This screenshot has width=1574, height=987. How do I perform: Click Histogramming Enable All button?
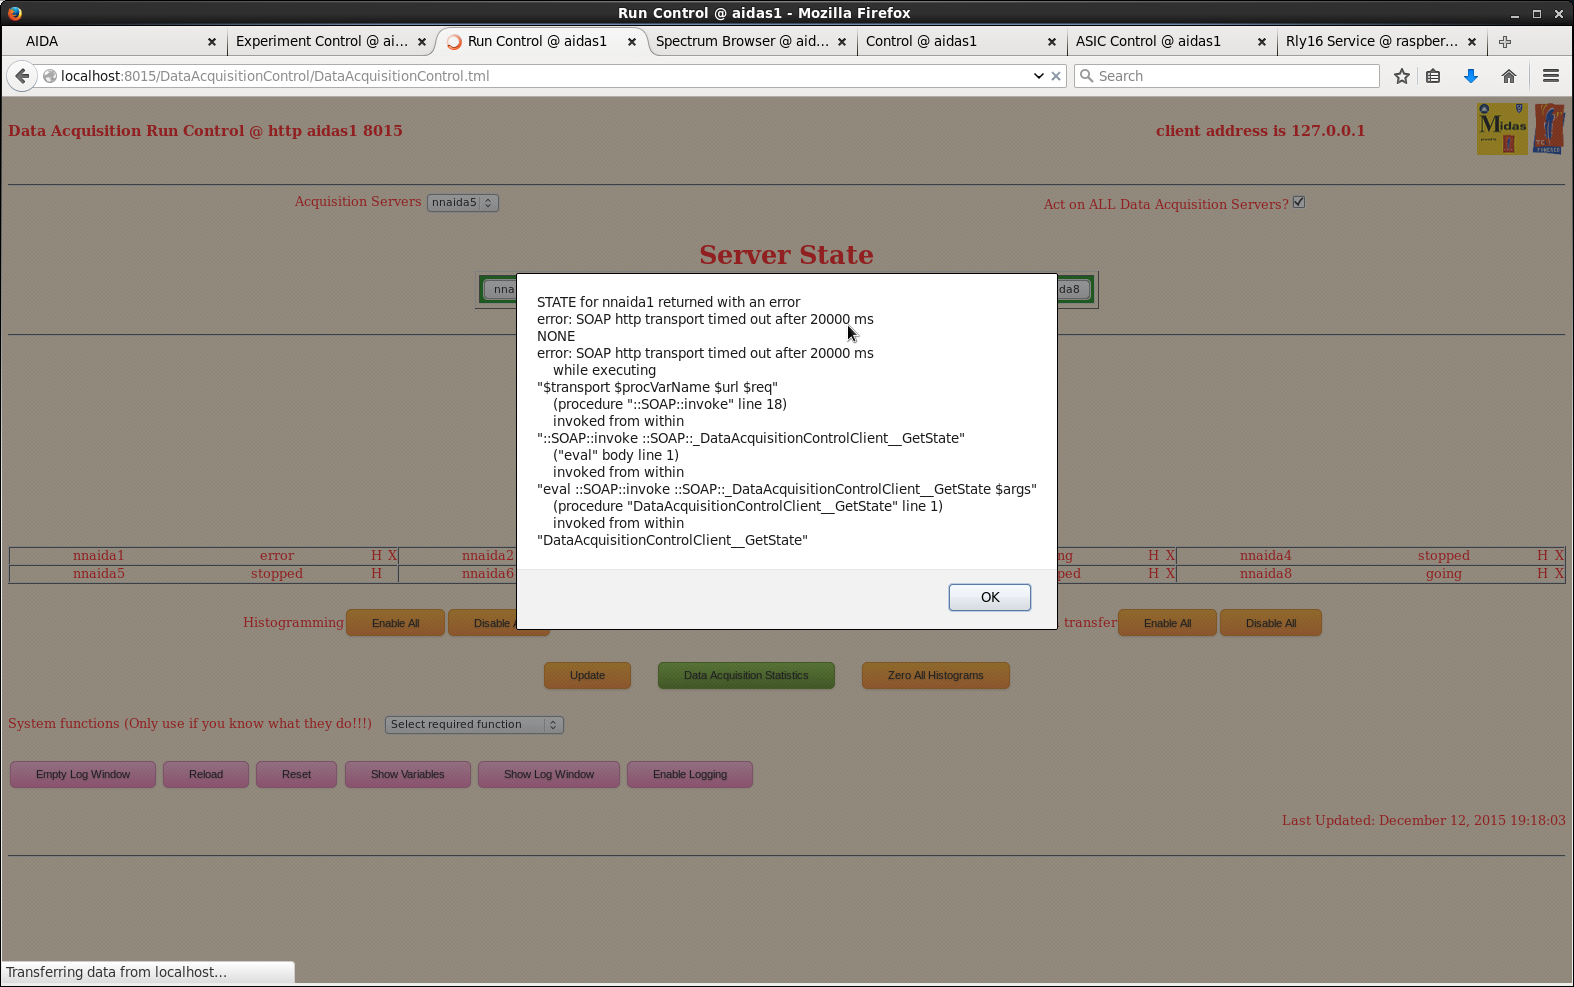[395, 623]
